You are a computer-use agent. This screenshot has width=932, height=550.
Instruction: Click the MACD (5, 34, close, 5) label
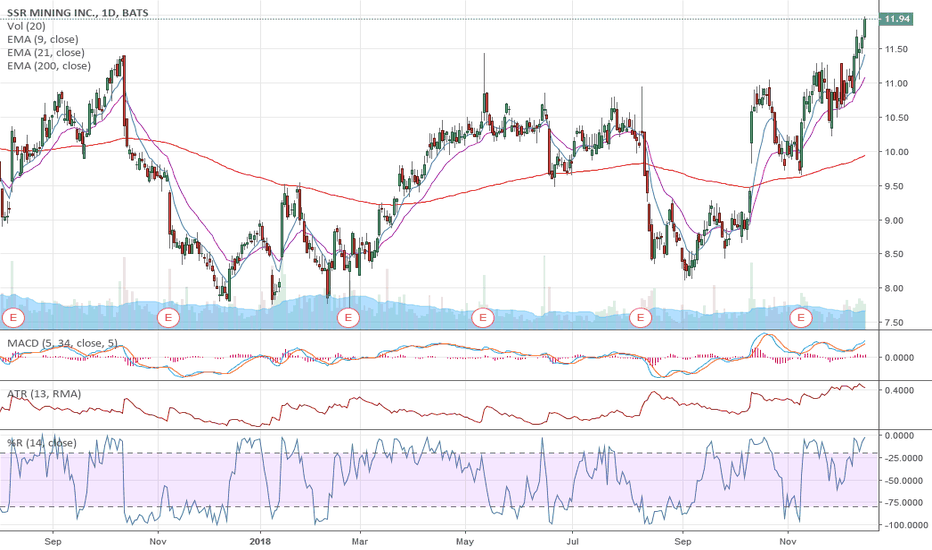coord(62,343)
